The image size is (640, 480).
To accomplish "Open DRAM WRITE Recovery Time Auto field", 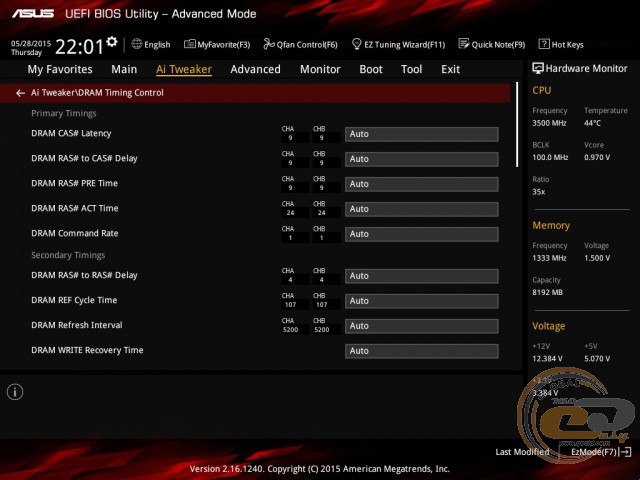I will tap(422, 351).
